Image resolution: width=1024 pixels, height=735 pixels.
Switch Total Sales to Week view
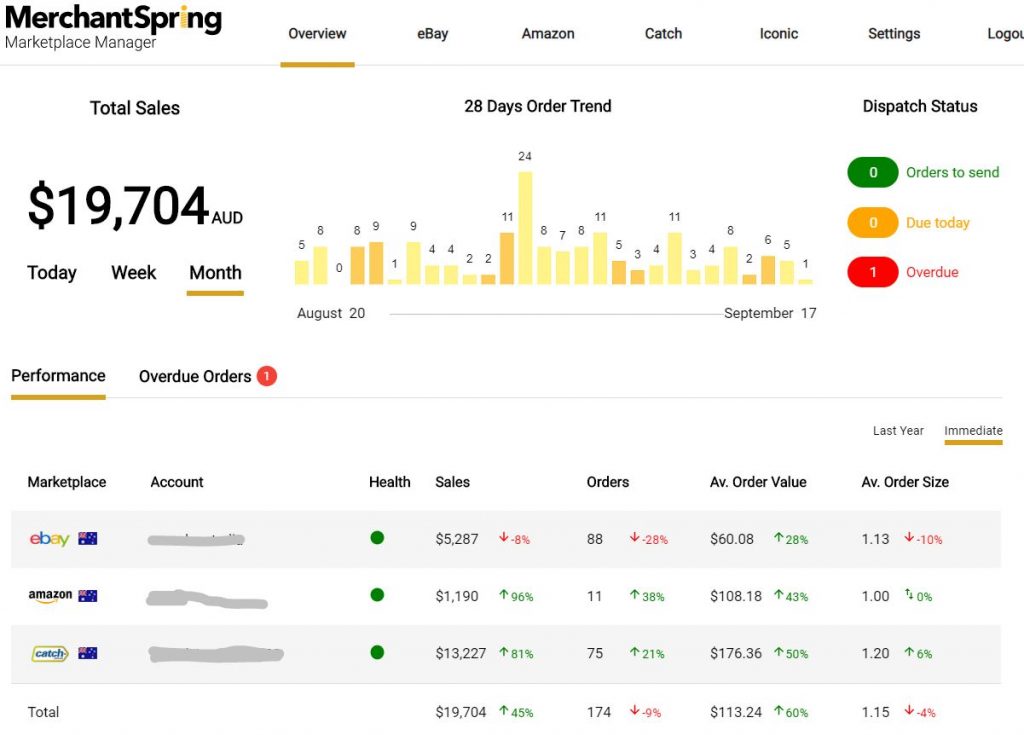coord(133,272)
